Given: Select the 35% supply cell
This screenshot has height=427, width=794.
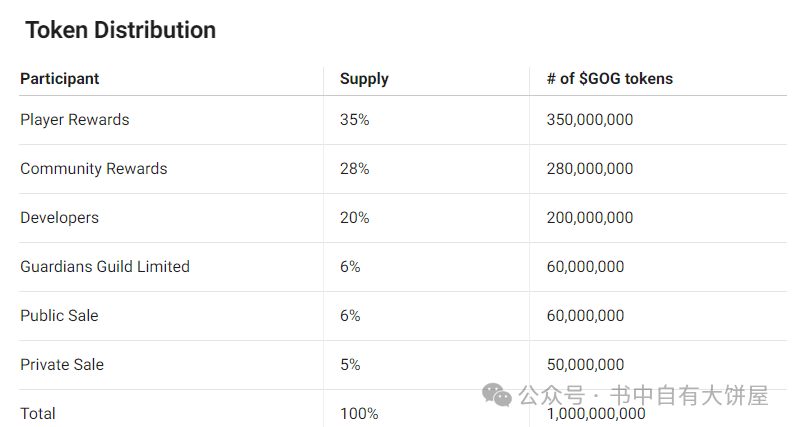Looking at the screenshot, I should (354, 120).
